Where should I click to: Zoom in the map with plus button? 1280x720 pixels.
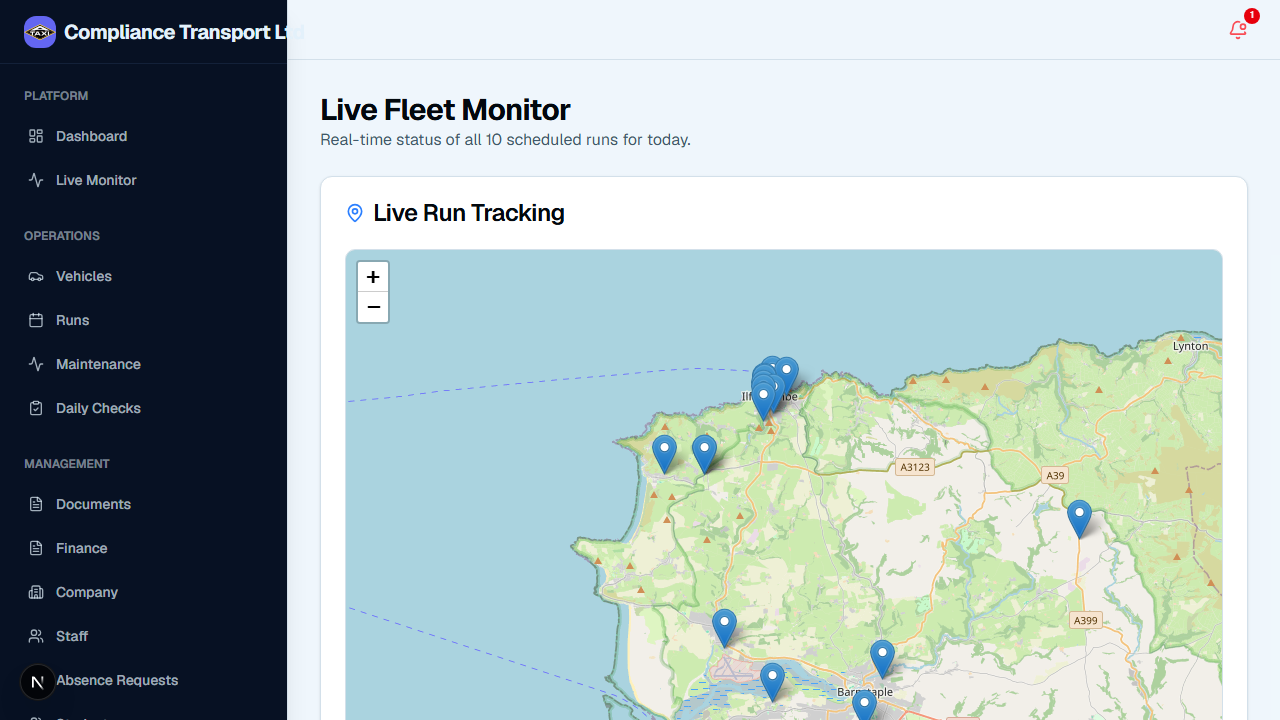(x=373, y=277)
